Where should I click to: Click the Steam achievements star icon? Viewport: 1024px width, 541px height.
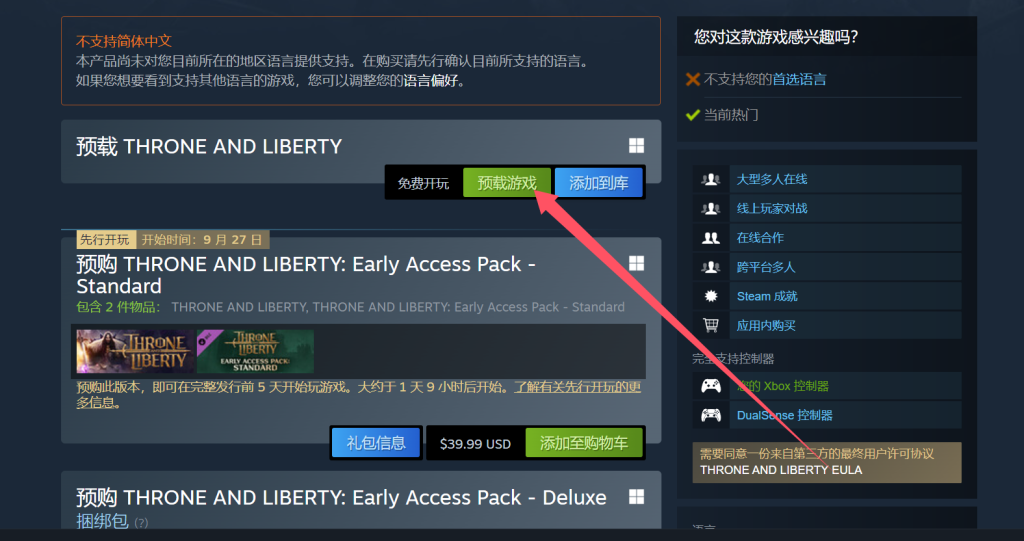[711, 296]
